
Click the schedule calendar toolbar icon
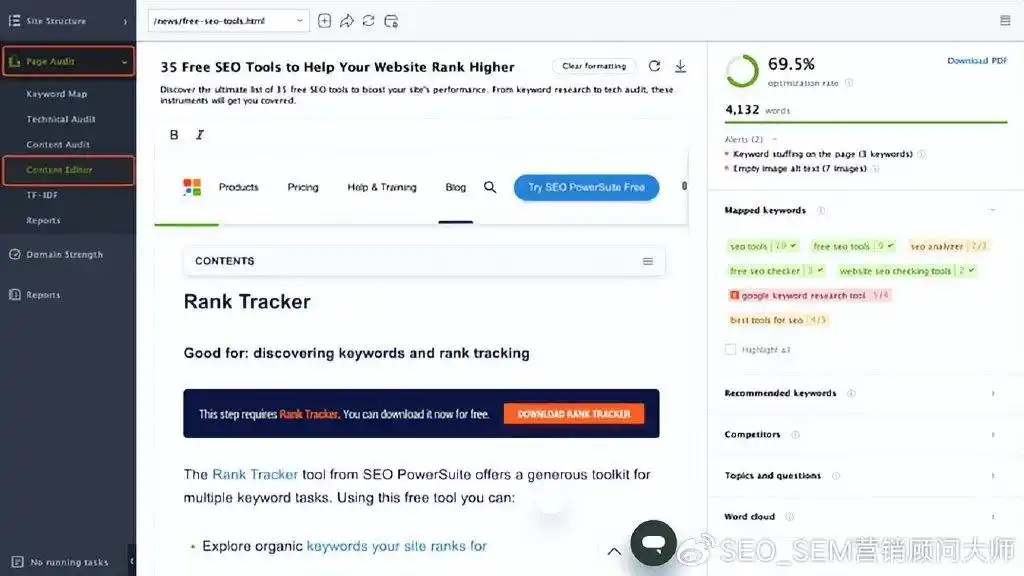[x=391, y=21]
